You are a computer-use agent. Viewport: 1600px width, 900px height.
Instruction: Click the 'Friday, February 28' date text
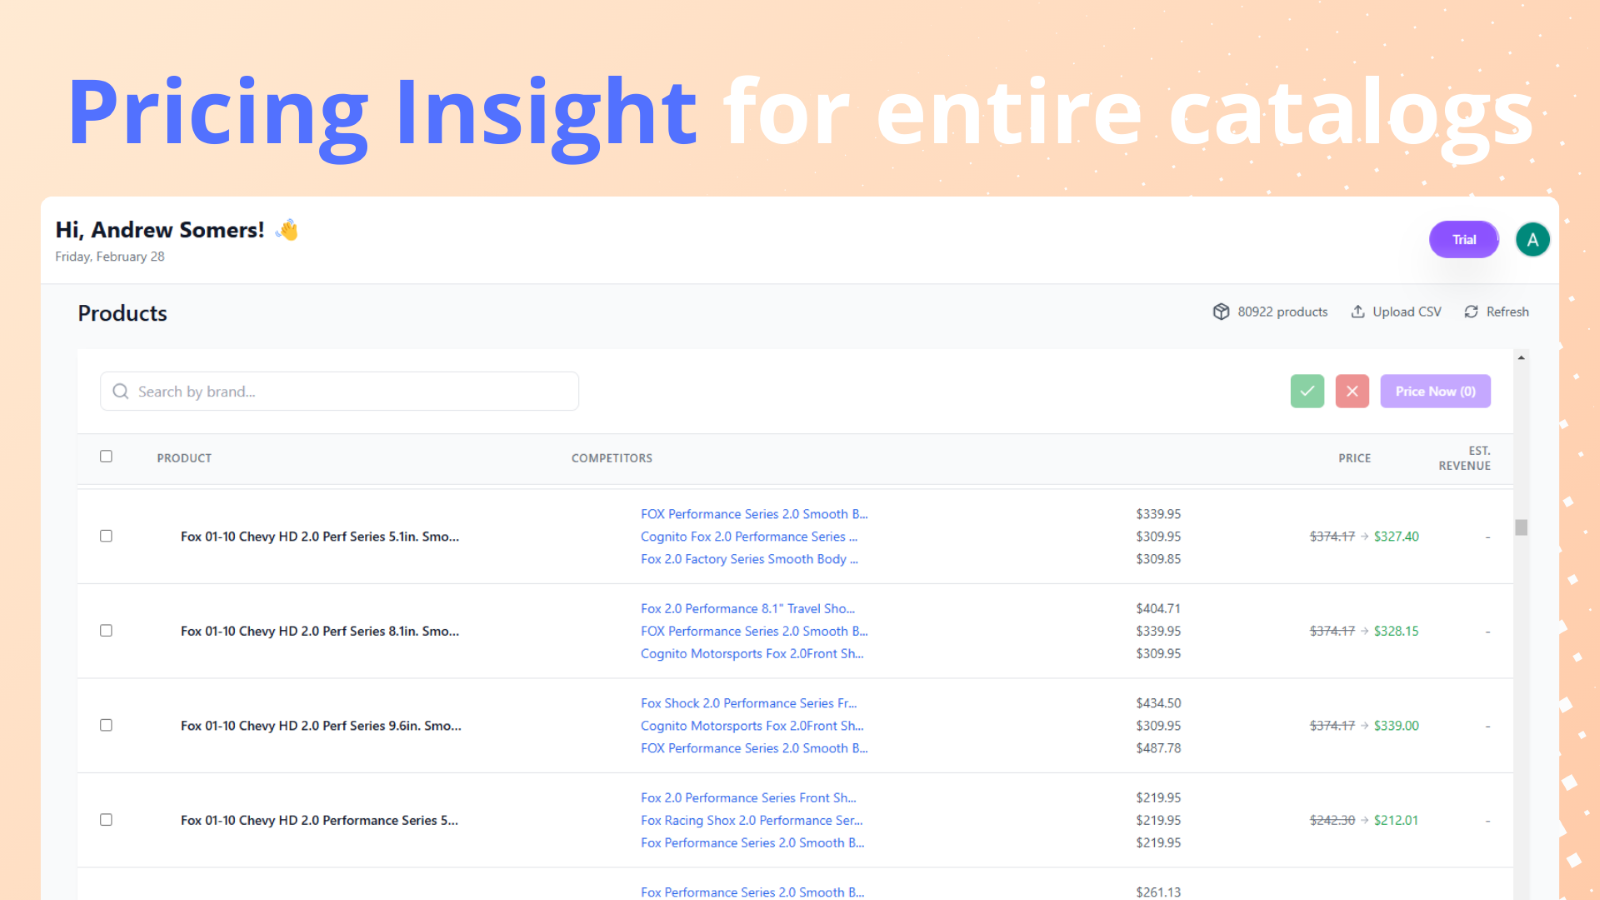coord(110,257)
